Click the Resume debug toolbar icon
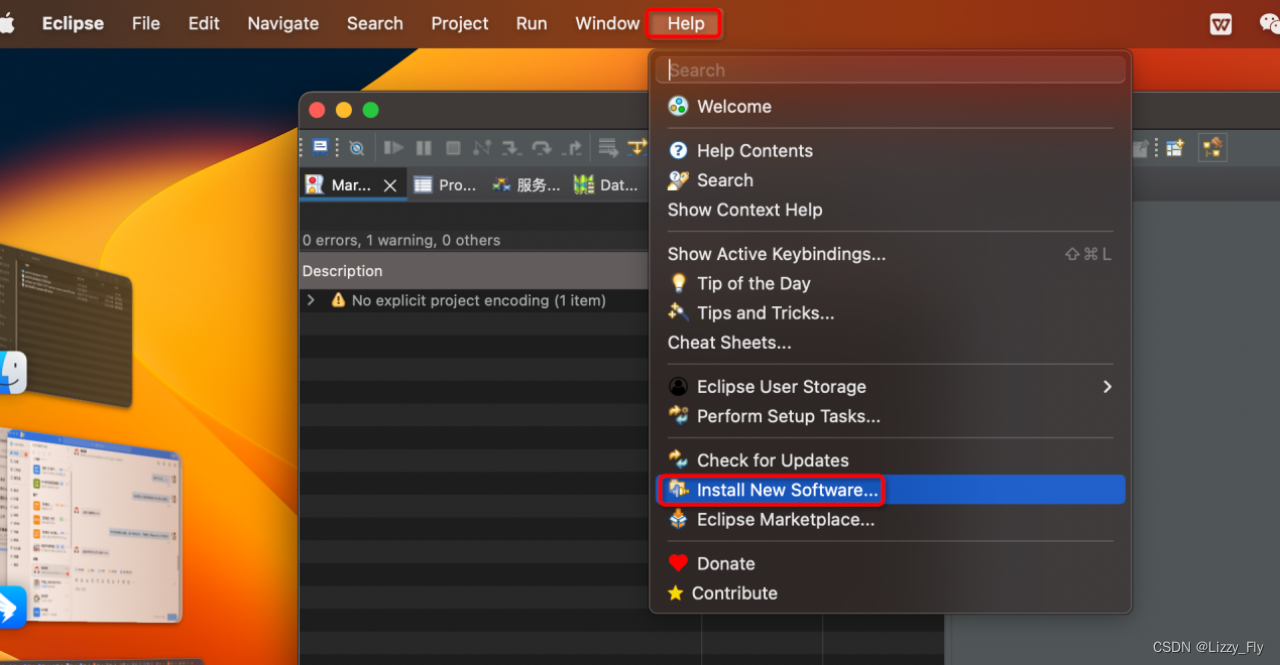Screen dimensions: 1280x665 point(393,148)
